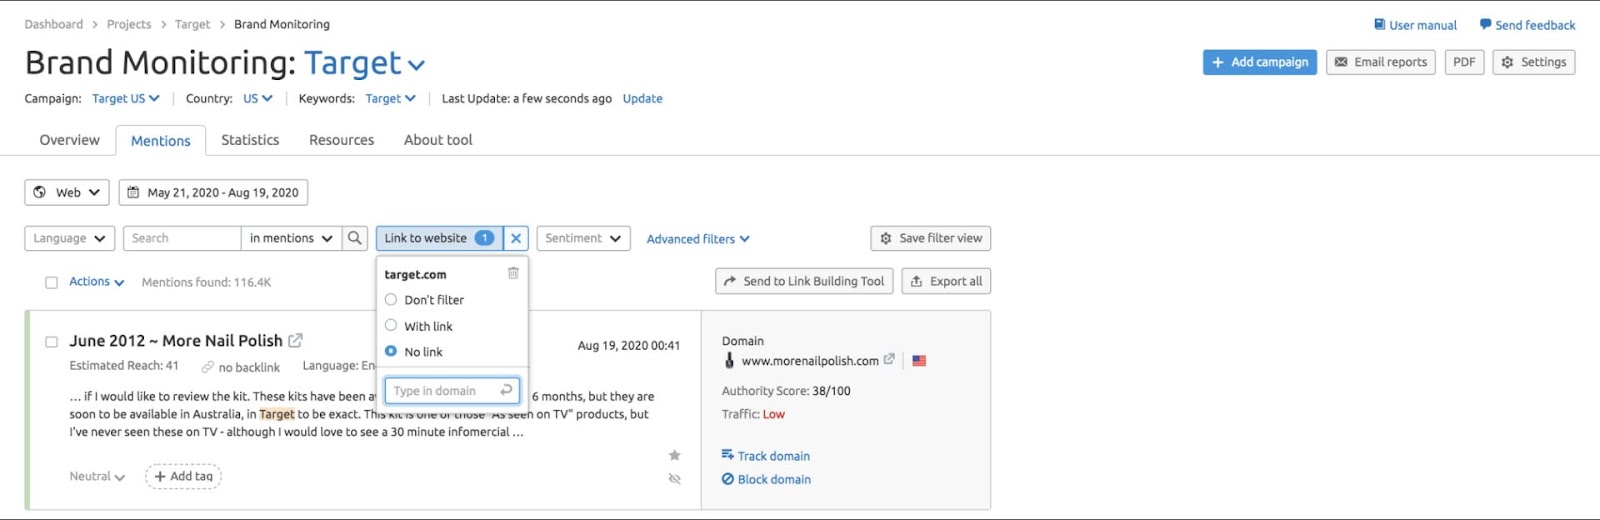Click the Email reports button
1600x520 pixels.
click(x=1381, y=62)
